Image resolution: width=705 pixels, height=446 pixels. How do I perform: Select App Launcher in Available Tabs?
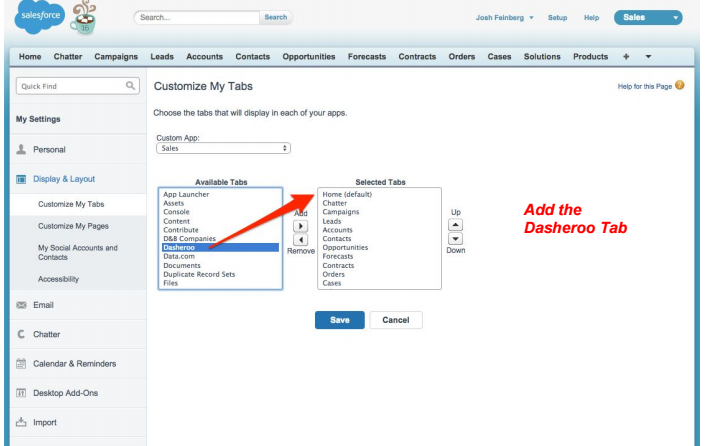tap(186, 195)
